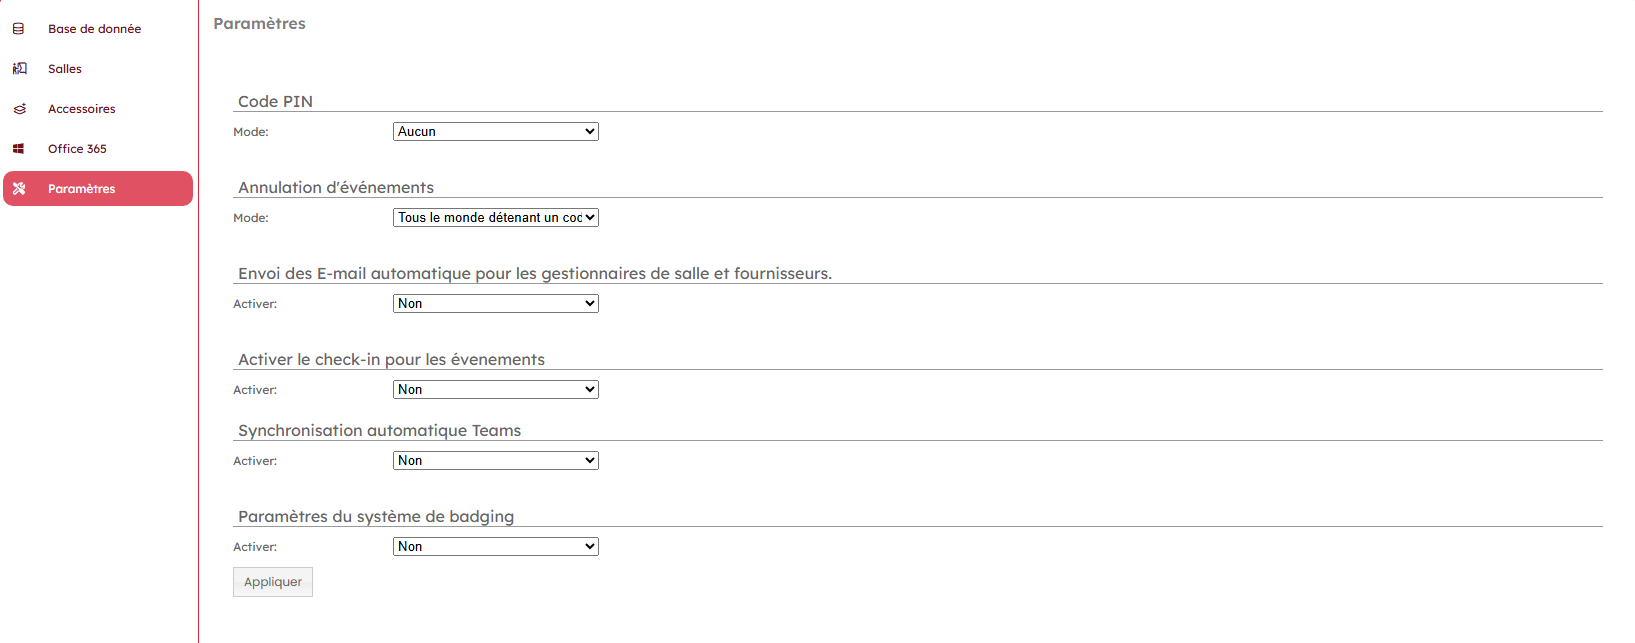
Task: Open the Synchronisation automatique Teams dropdown
Action: [496, 461]
